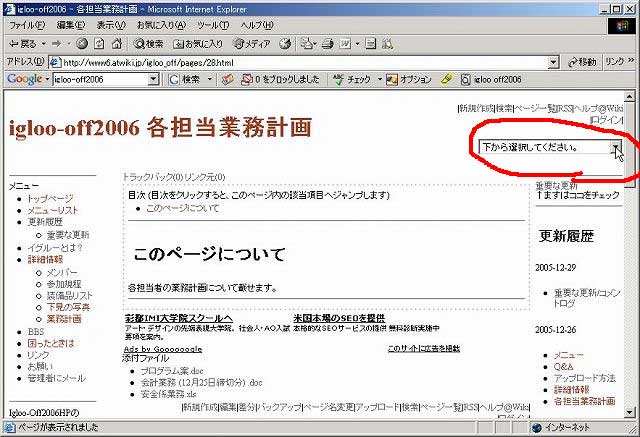
Task: Go back with the 戻る button
Action: [23, 44]
